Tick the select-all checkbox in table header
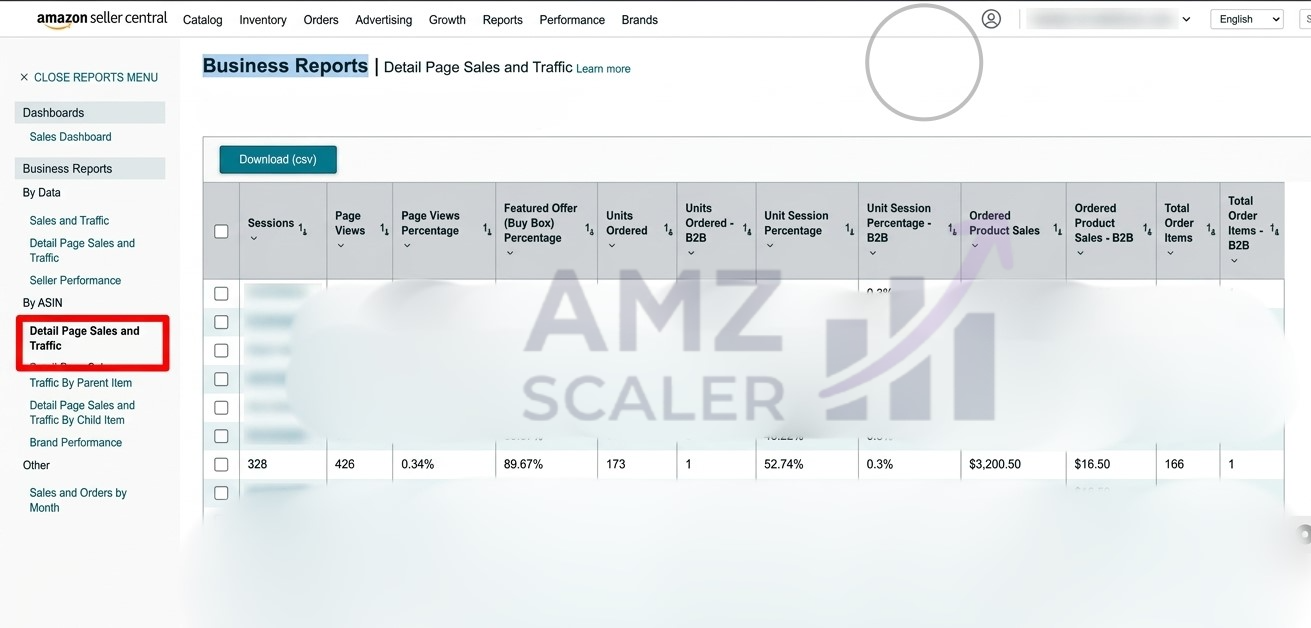1311x628 pixels. [221, 231]
